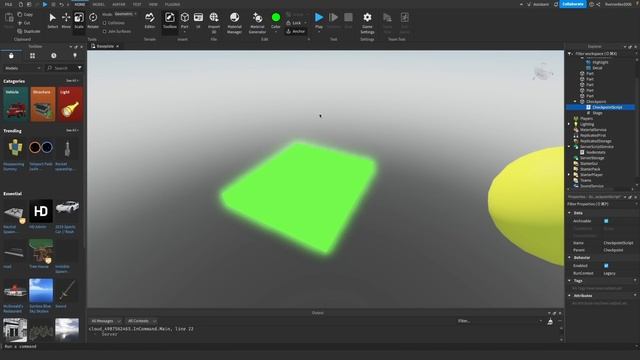Screen dimensions: 640x360
Task: Click the Anchor button
Action: click(x=296, y=31)
